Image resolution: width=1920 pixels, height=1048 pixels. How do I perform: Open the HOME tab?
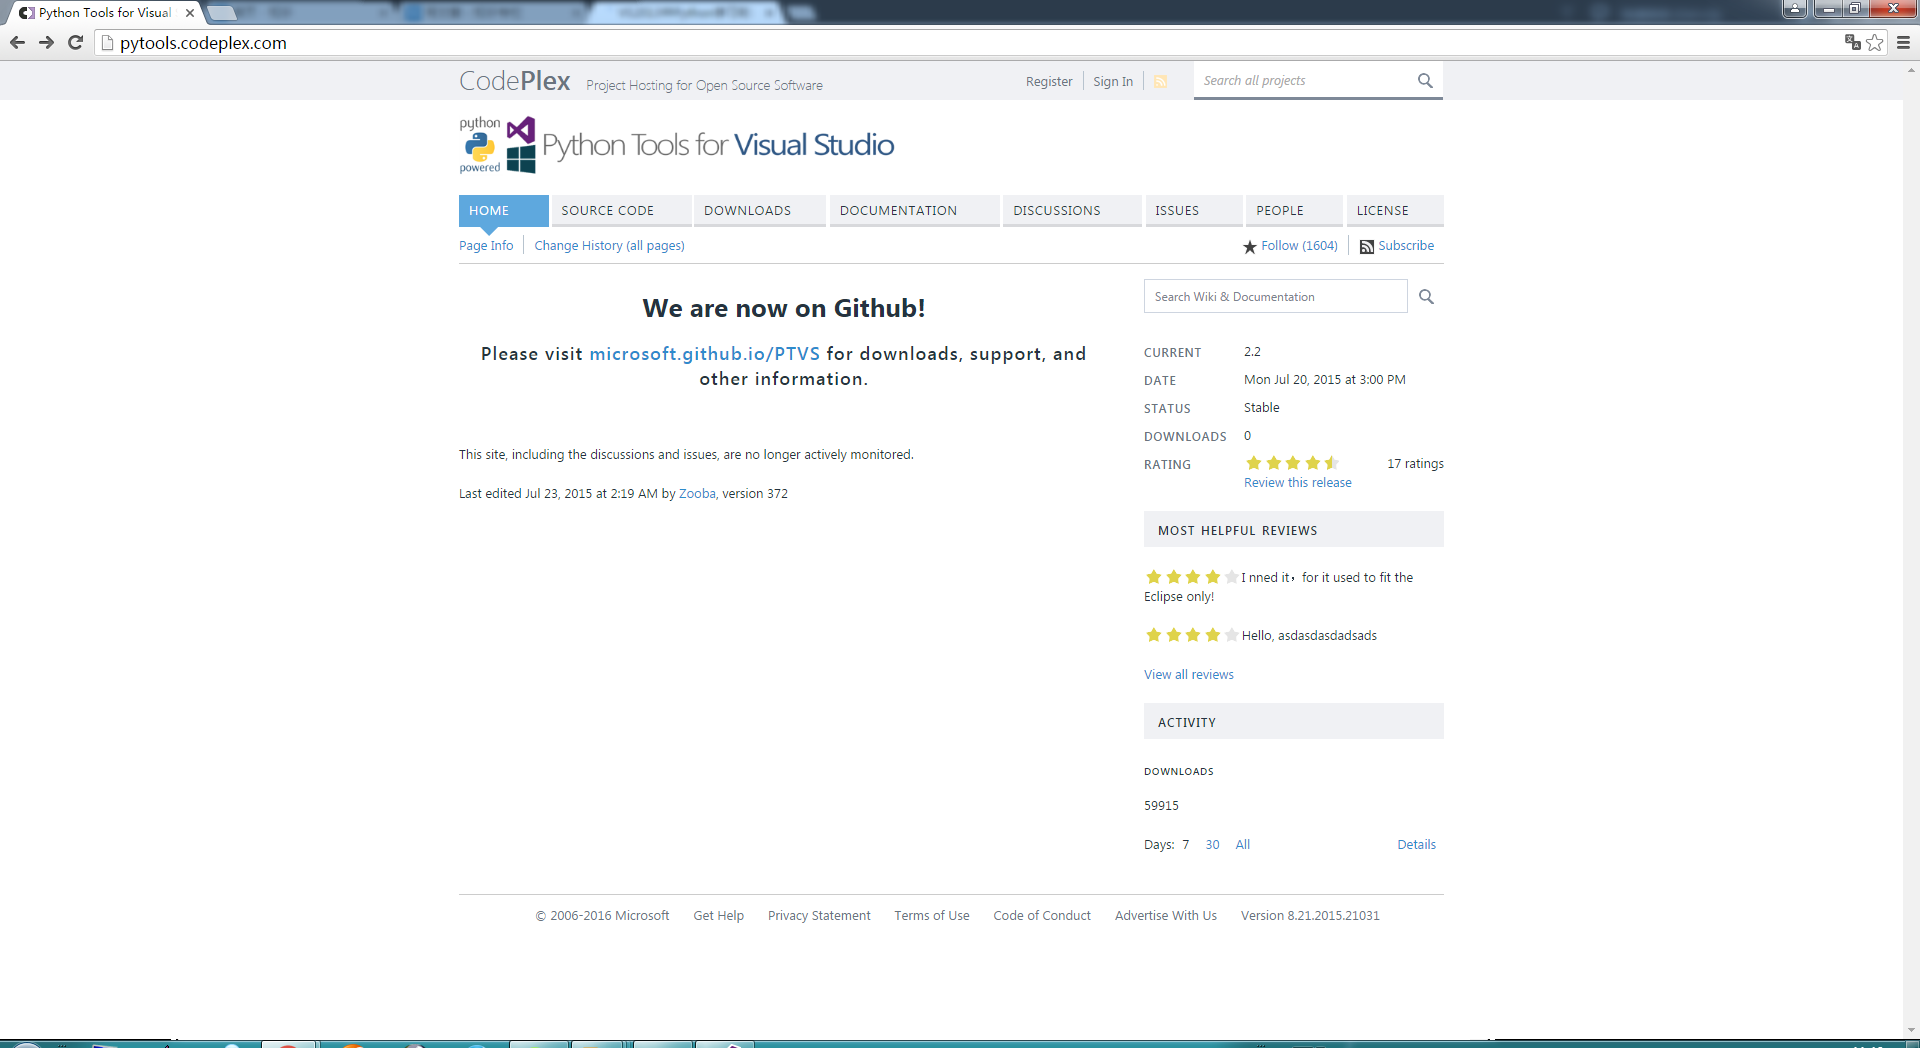pos(504,211)
